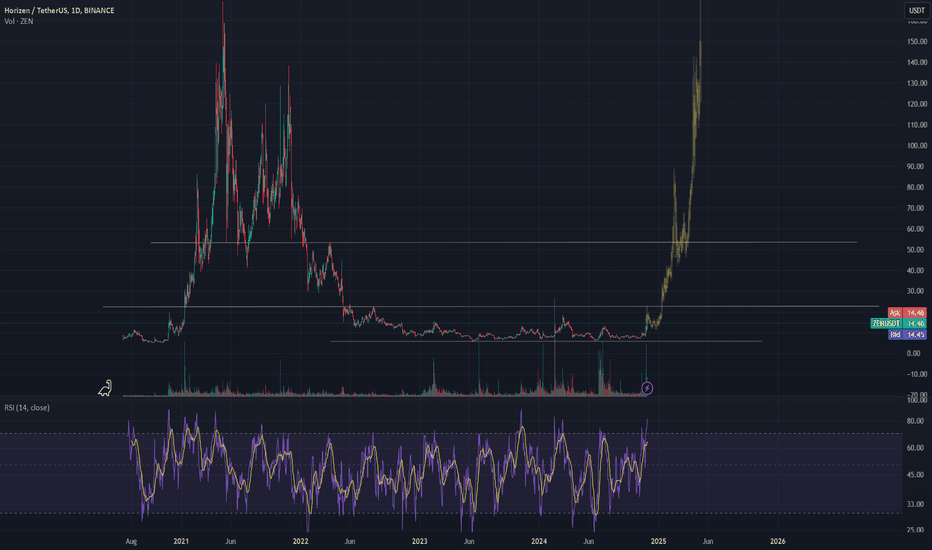Click the 130.00 price scale label

click(x=917, y=83)
